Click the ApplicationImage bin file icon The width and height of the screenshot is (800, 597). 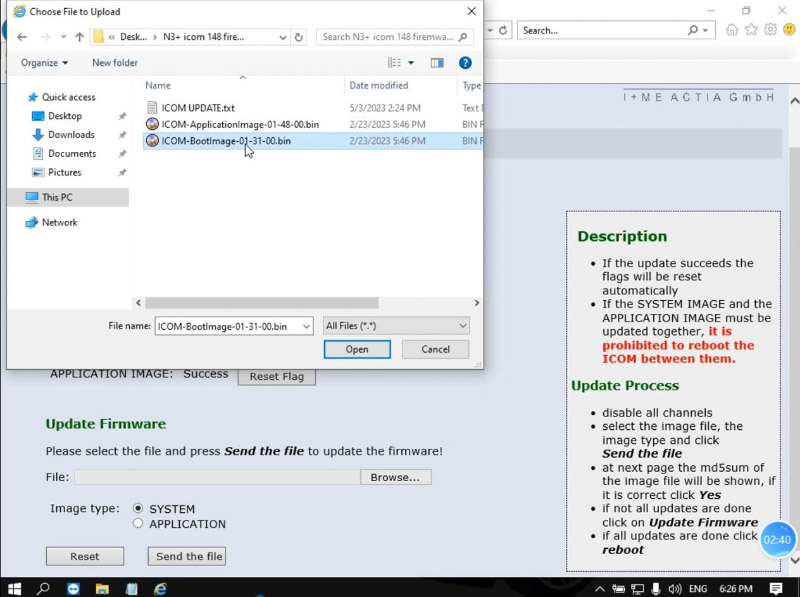(152, 124)
